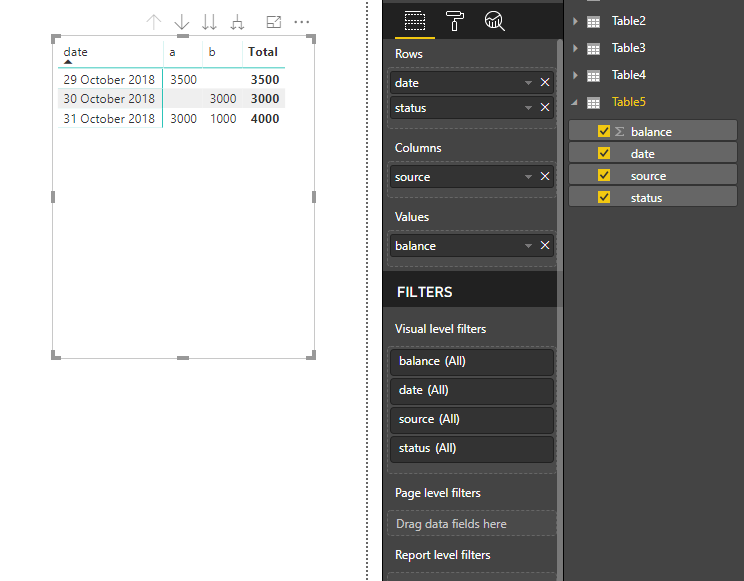The image size is (744, 581).
Task: Expand Table2 in Fields list
Action: click(575, 21)
